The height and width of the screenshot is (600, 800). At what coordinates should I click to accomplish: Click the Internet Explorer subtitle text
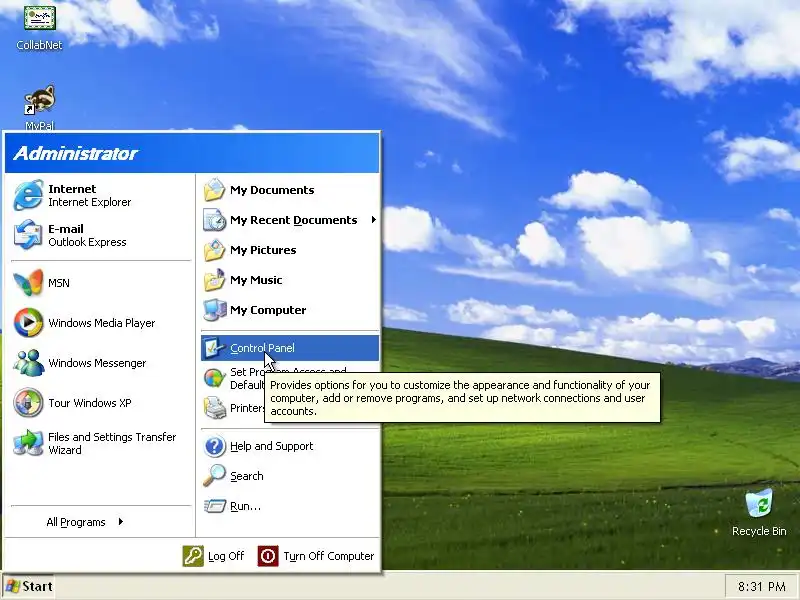coord(89,203)
